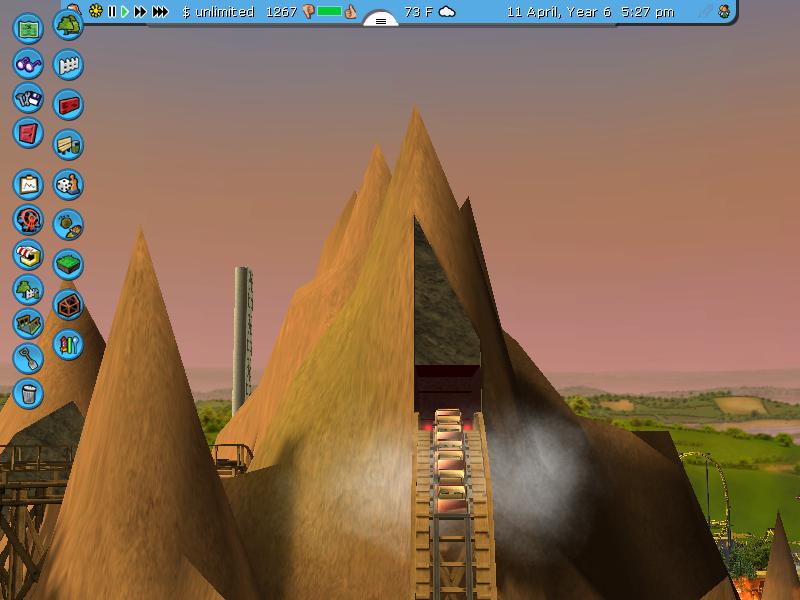Click the guest face icon in top bar
Screen dimensions: 800x600
click(x=723, y=12)
